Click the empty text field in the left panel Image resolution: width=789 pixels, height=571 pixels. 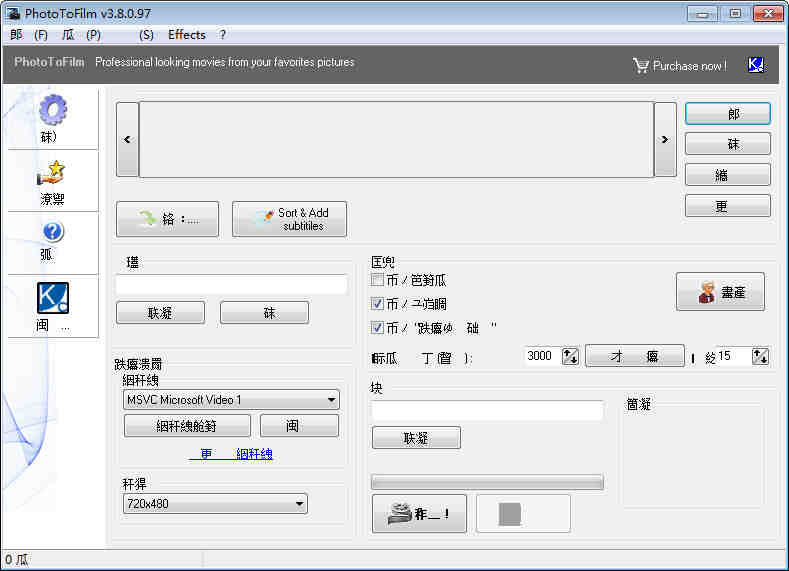231,284
